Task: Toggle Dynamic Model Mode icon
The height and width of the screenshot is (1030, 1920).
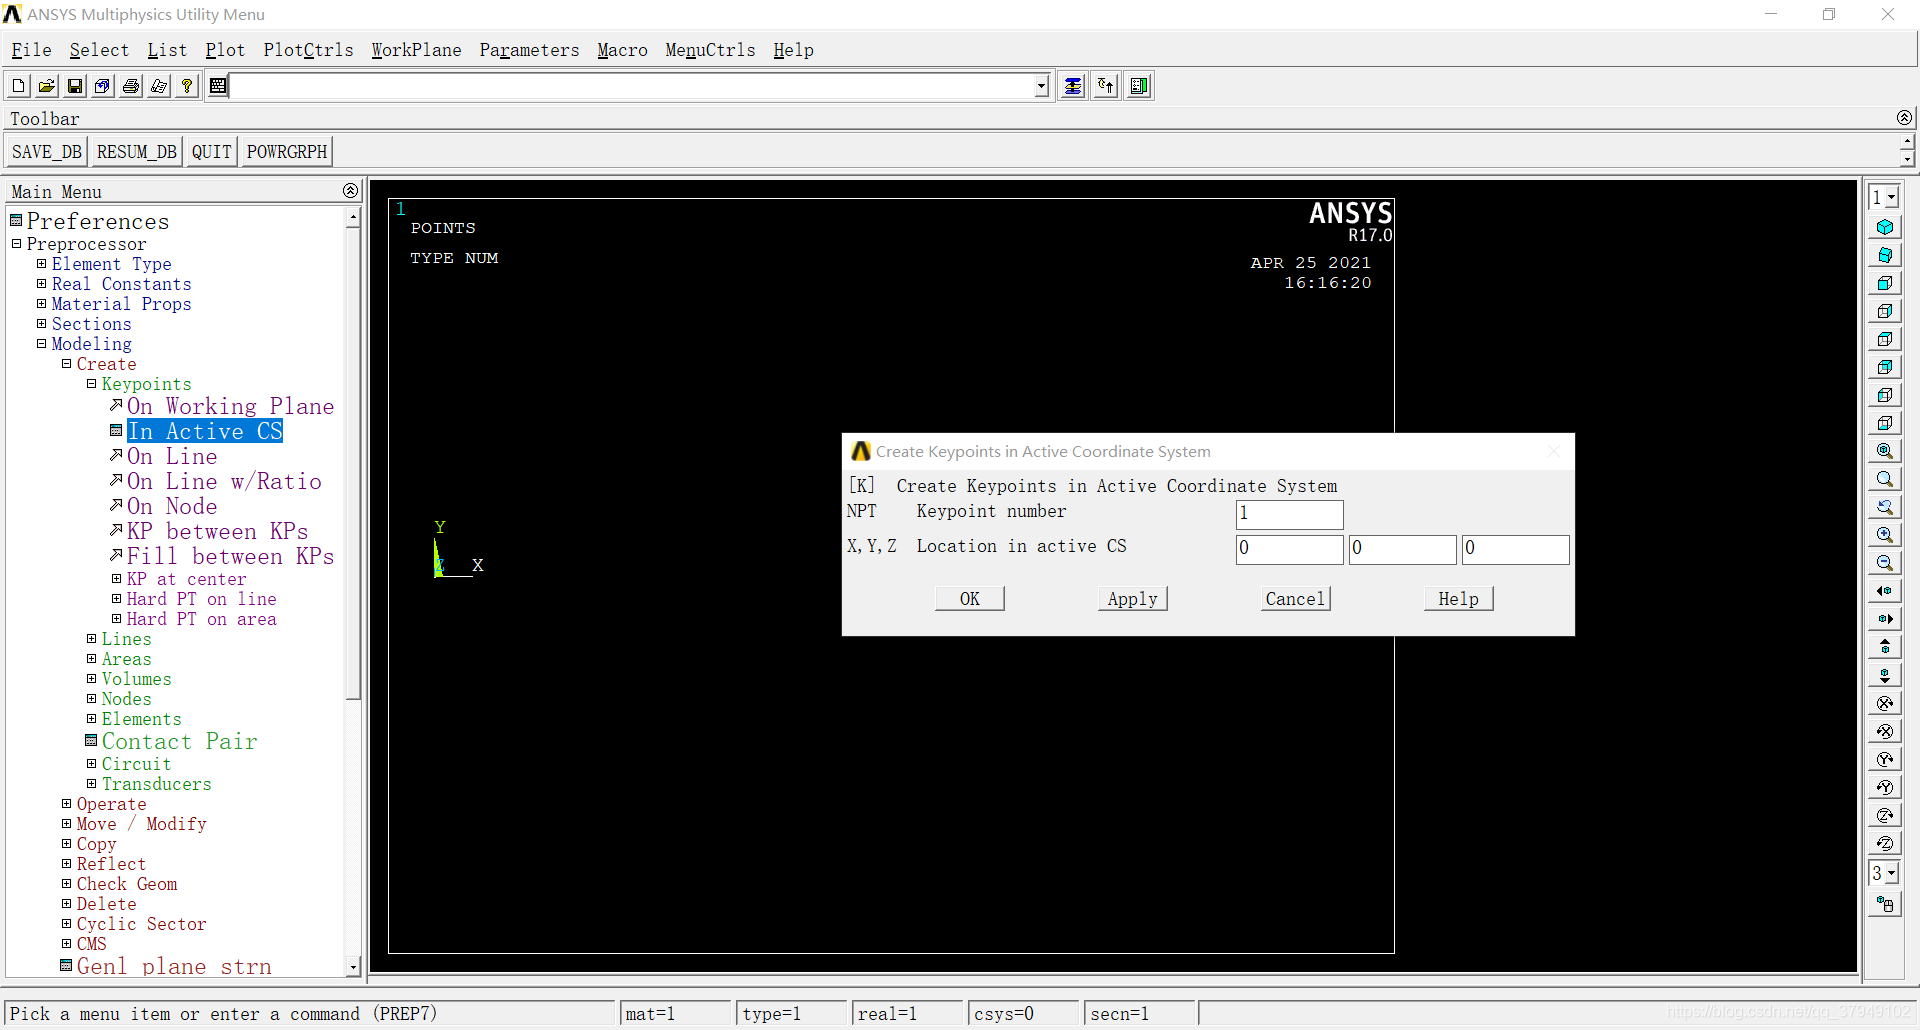Action: (x=1885, y=904)
